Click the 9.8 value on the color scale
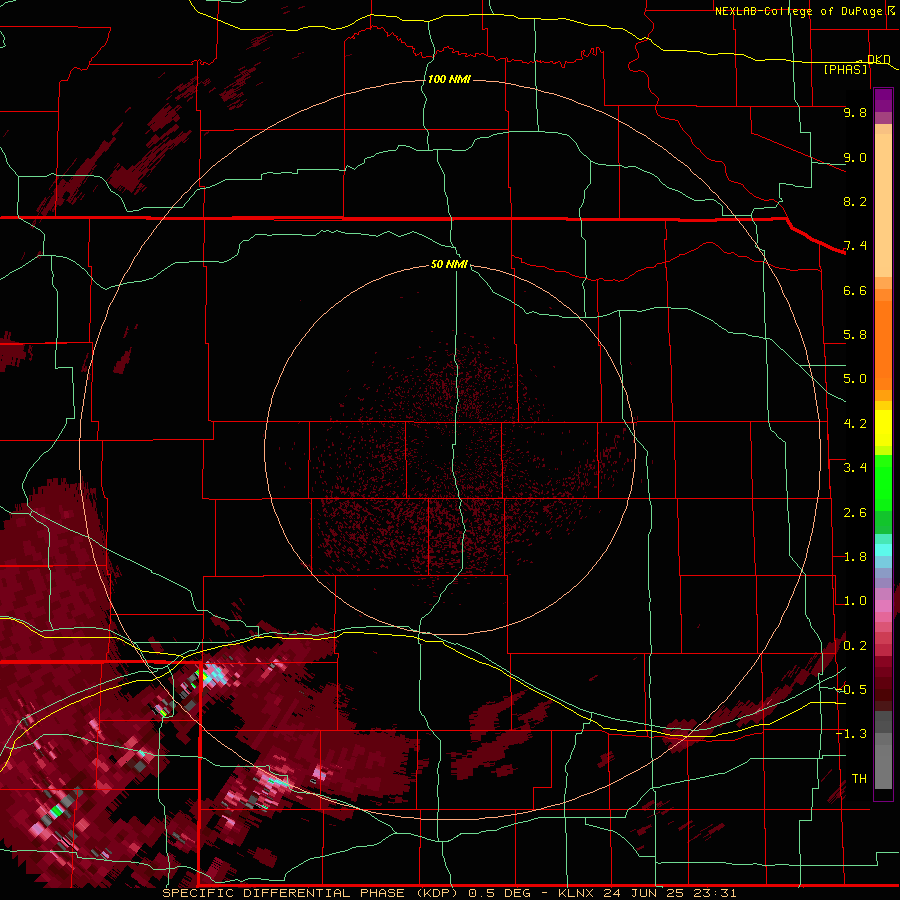Image resolution: width=900 pixels, height=900 pixels. coord(855,113)
